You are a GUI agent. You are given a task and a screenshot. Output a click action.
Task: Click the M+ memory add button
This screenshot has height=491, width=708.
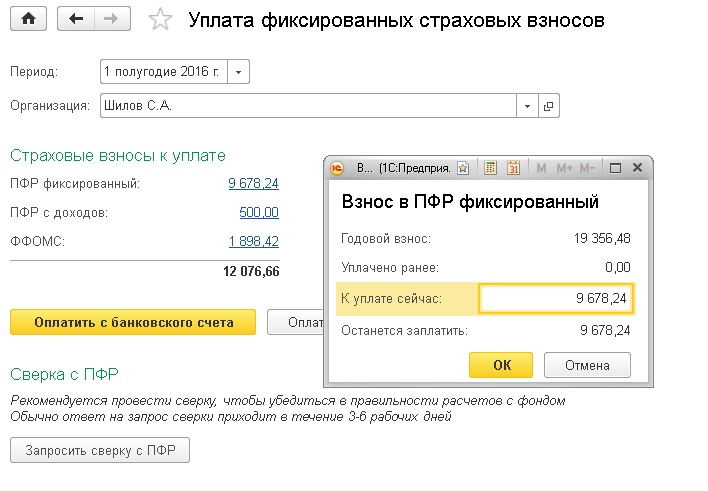[x=564, y=168]
